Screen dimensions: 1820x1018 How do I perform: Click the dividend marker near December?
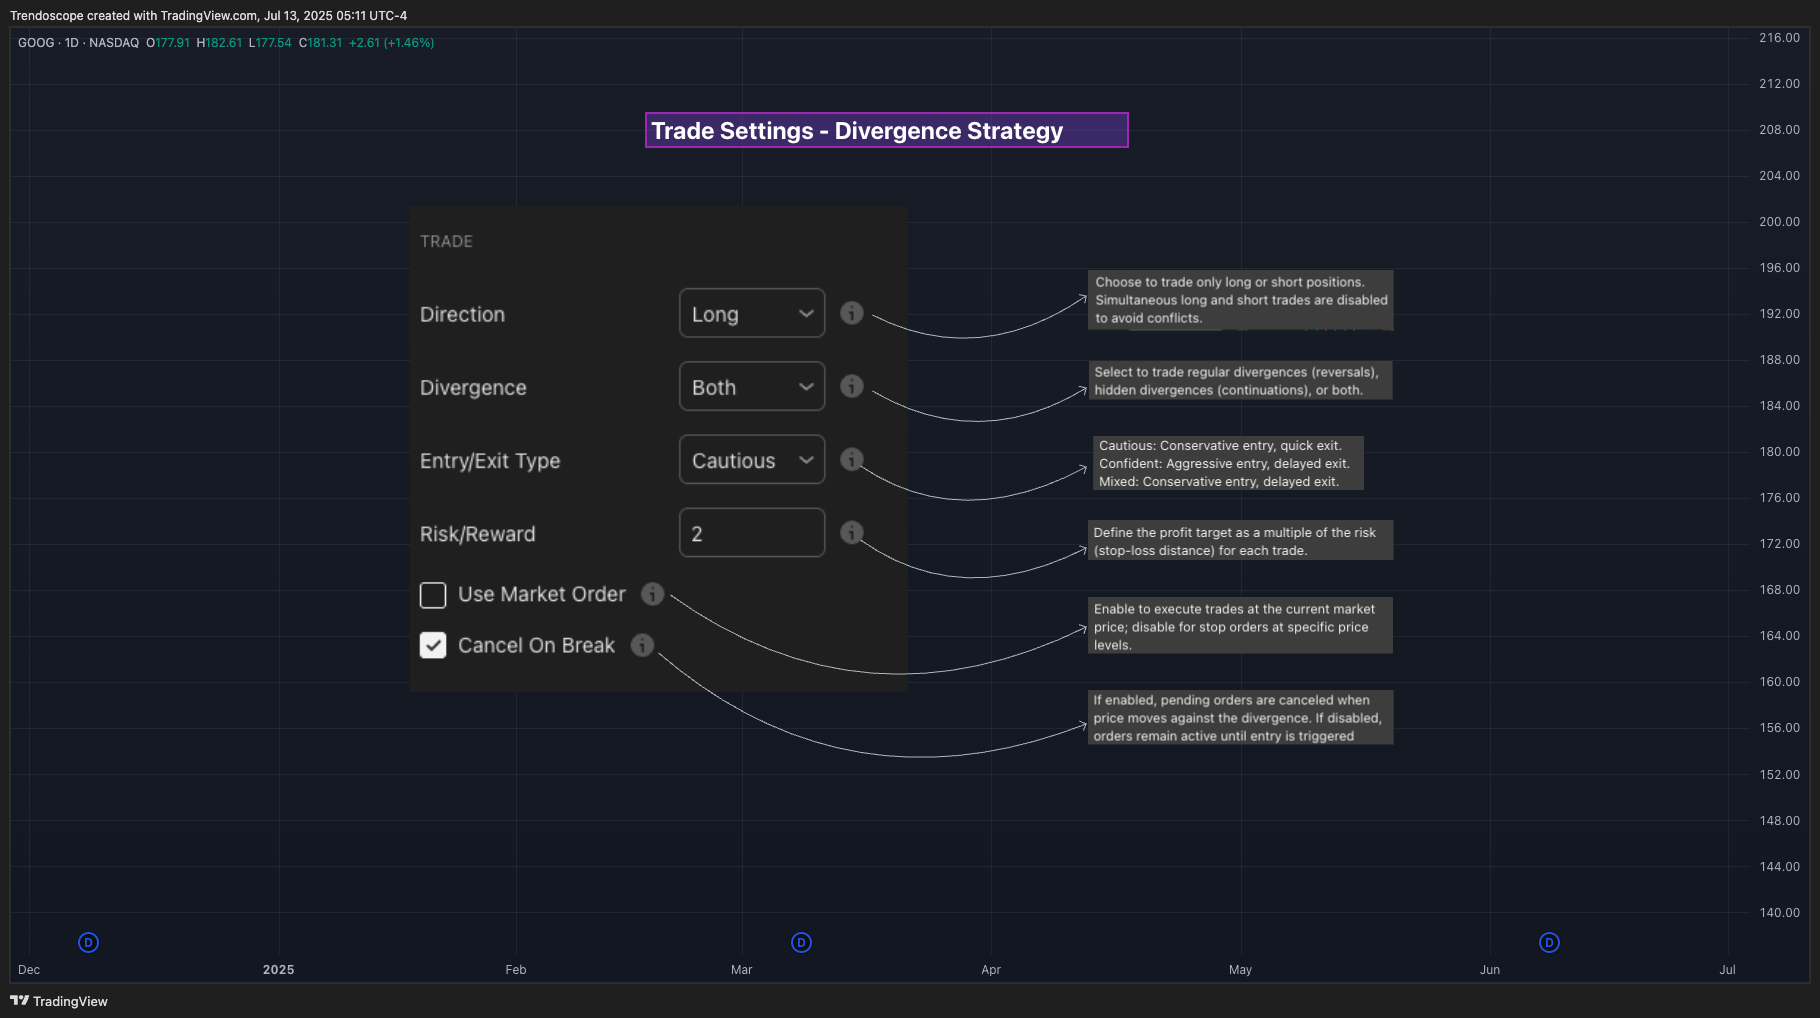(x=88, y=942)
